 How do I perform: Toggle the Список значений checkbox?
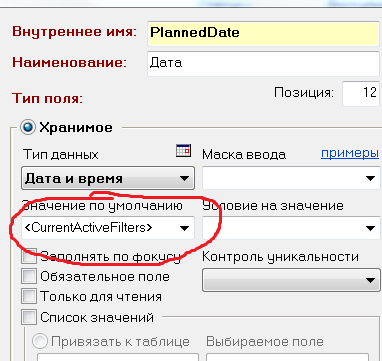tap(29, 317)
